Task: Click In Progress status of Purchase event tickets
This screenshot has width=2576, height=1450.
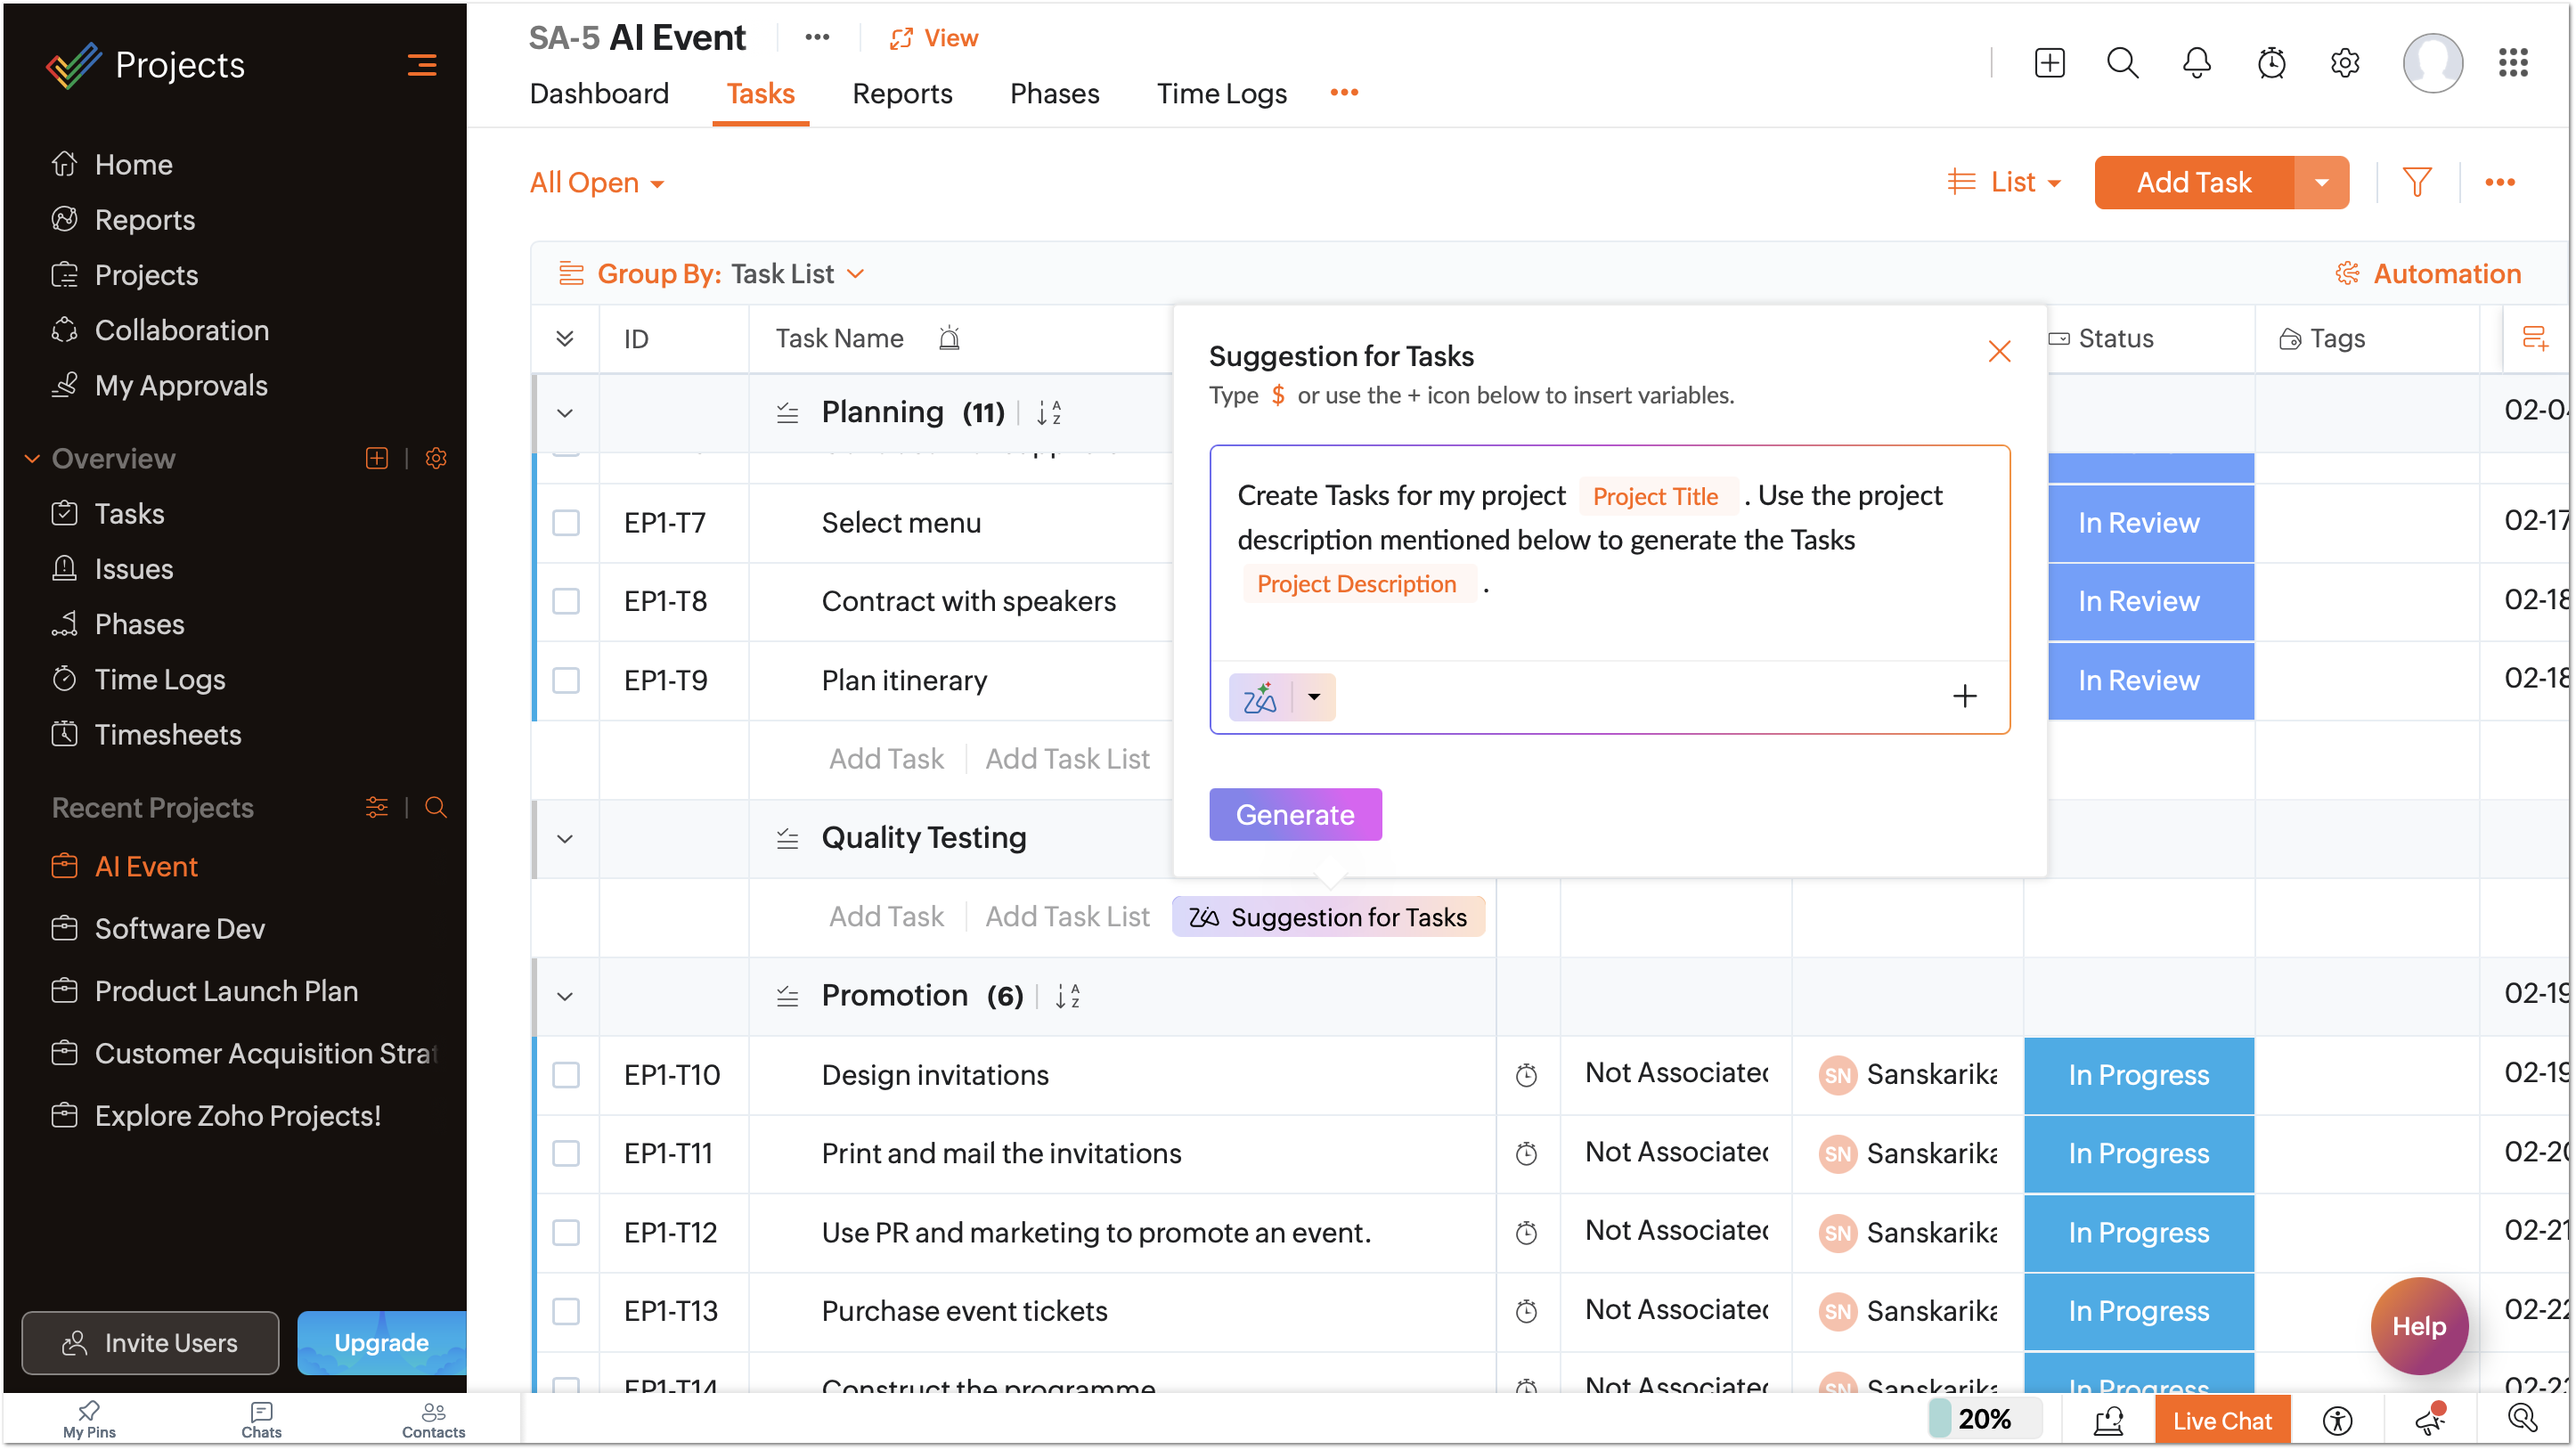Action: click(x=2138, y=1311)
